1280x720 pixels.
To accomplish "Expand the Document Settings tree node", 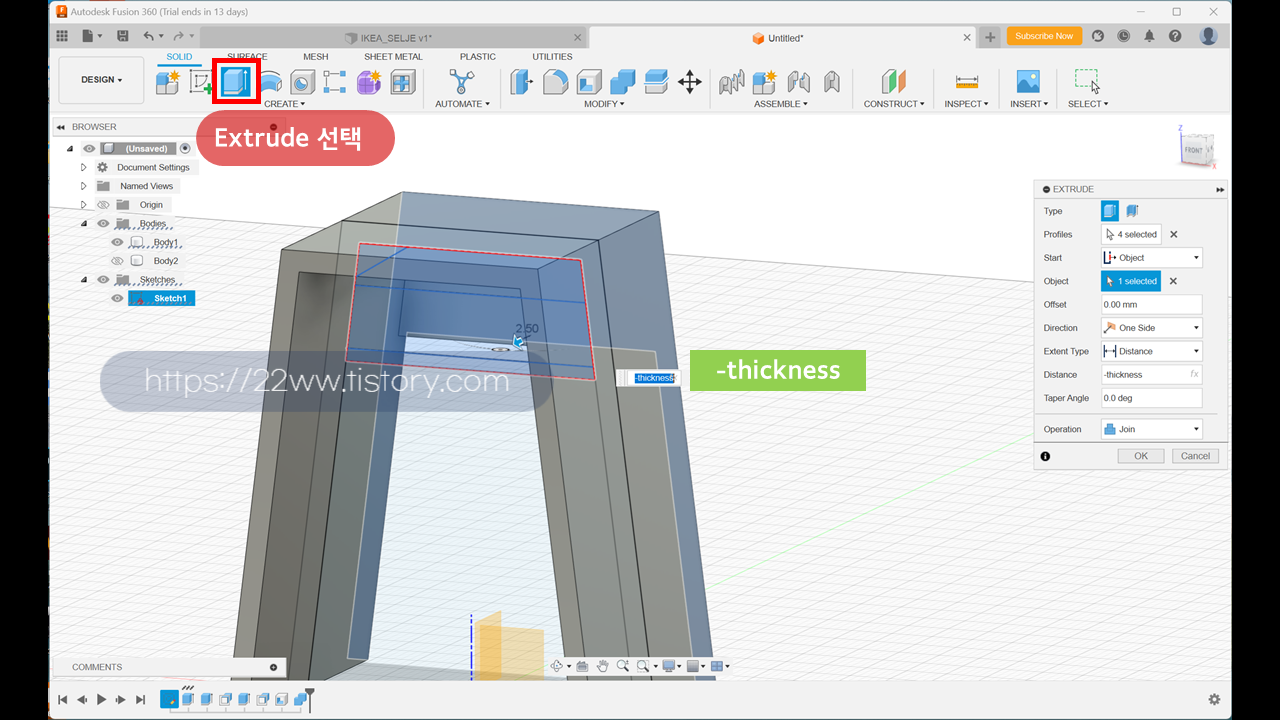I will (85, 168).
